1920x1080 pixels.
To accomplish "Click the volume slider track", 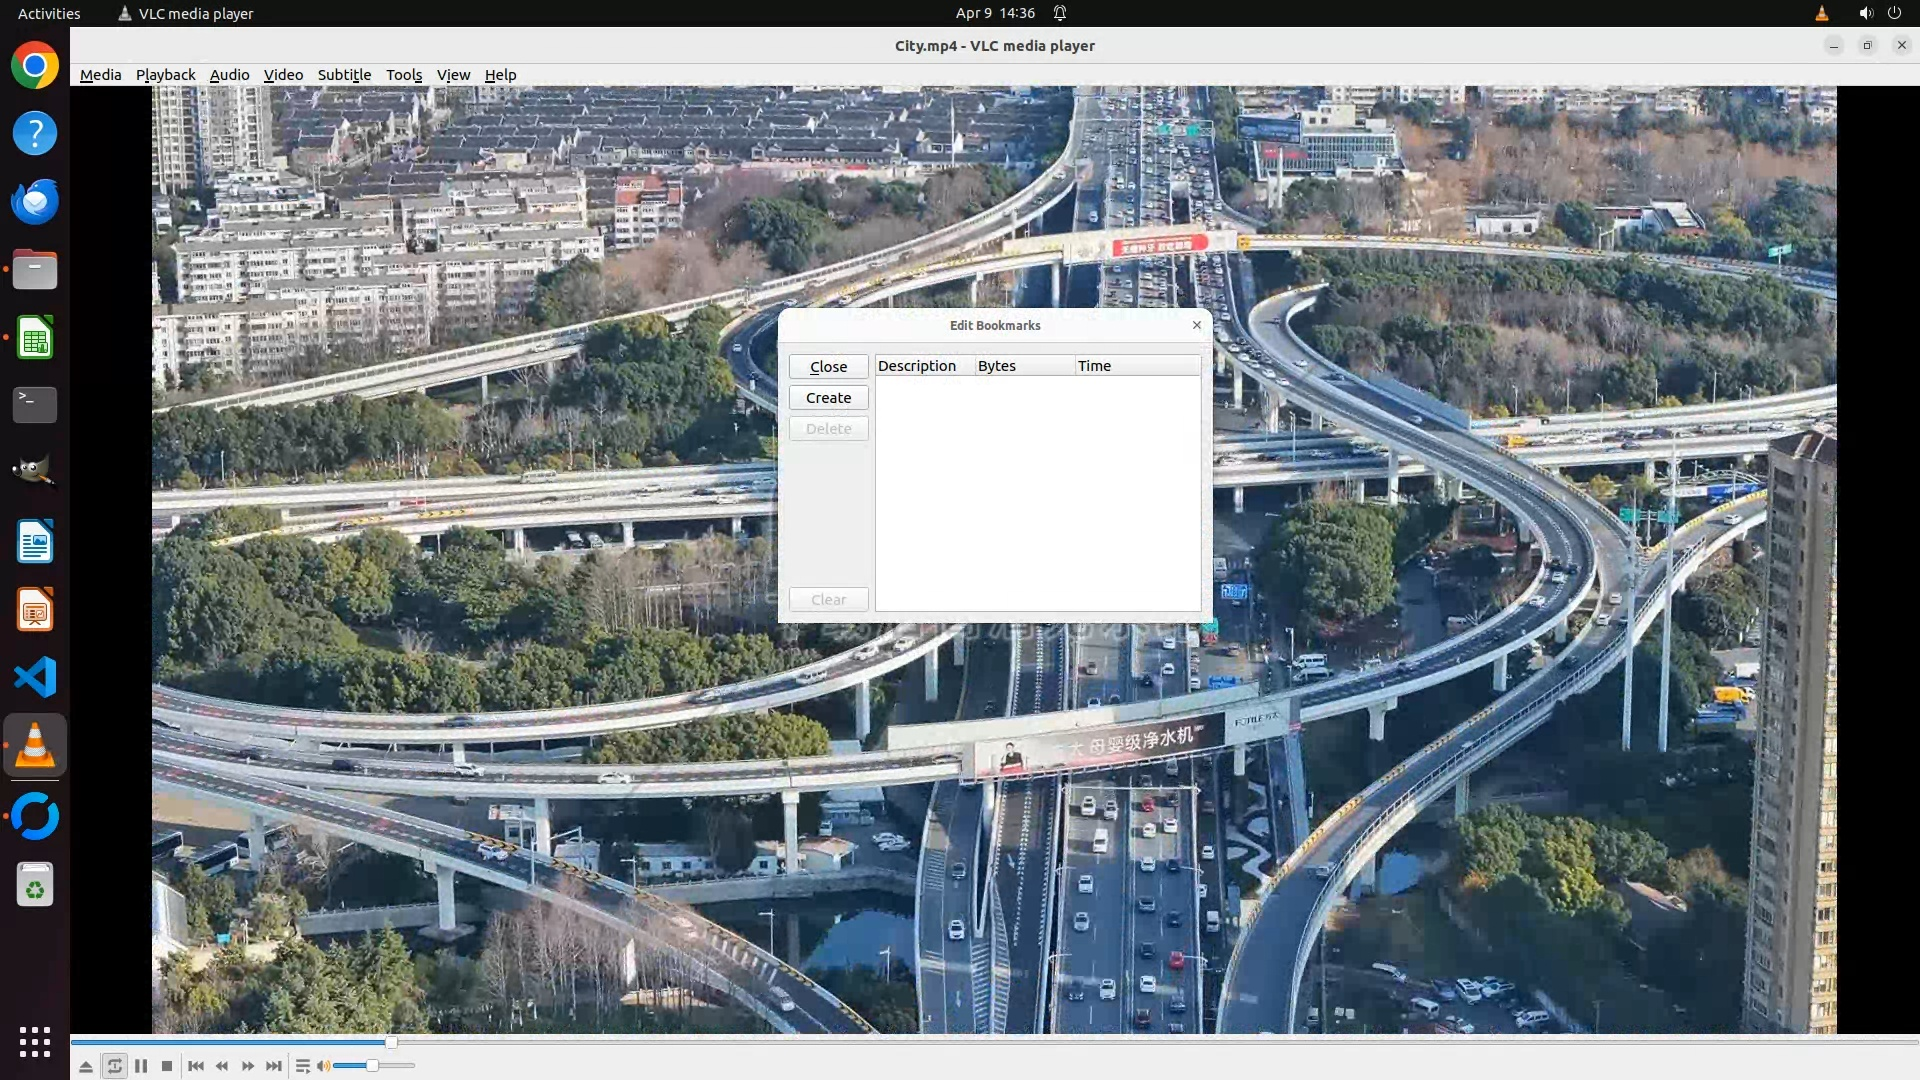I will (395, 1066).
